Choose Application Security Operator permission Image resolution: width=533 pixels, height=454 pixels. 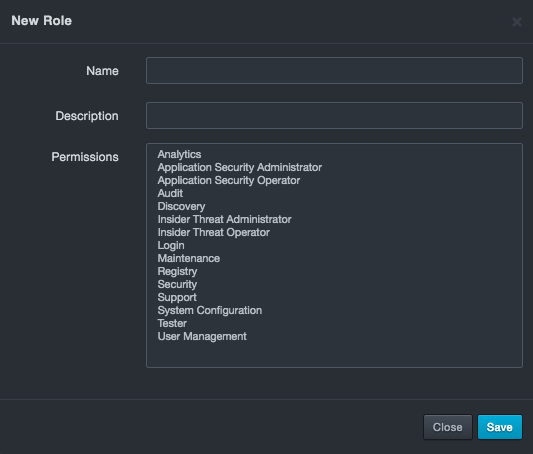[228, 180]
